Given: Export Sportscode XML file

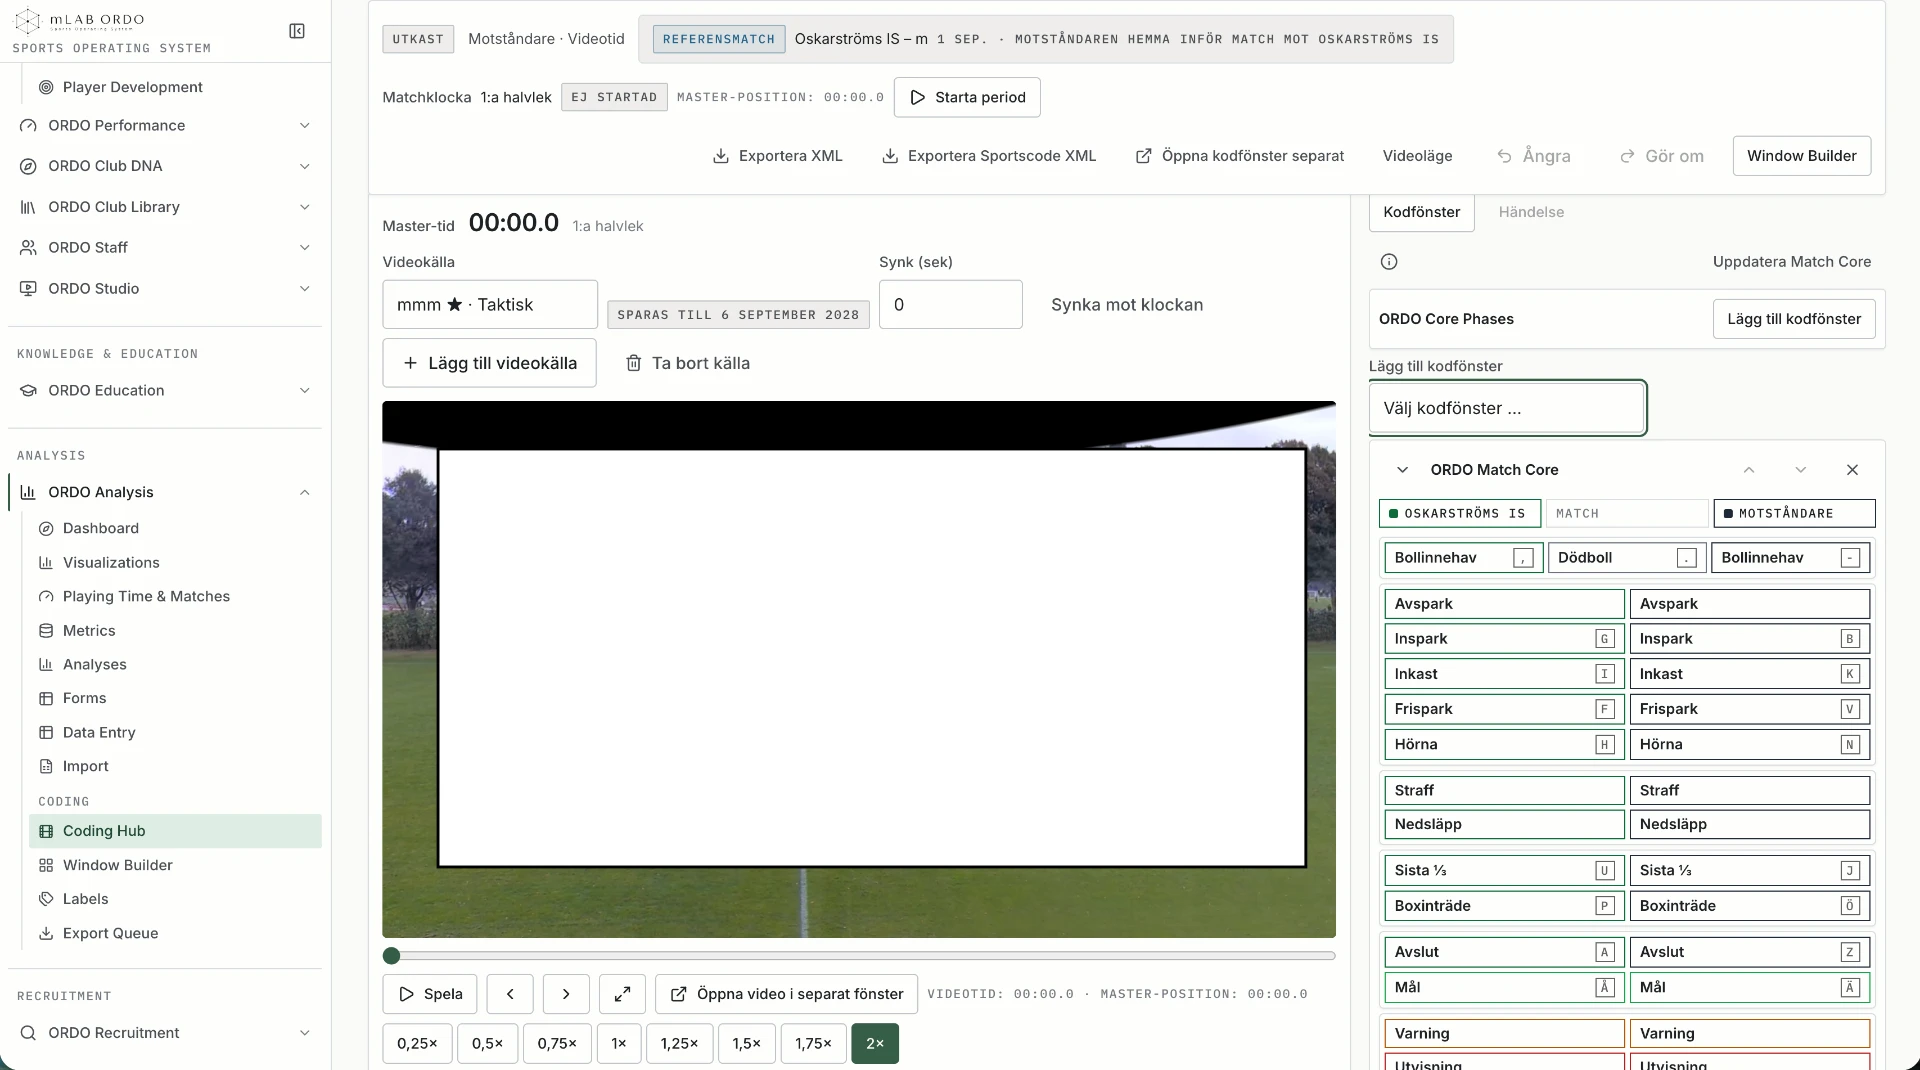Looking at the screenshot, I should coord(989,156).
